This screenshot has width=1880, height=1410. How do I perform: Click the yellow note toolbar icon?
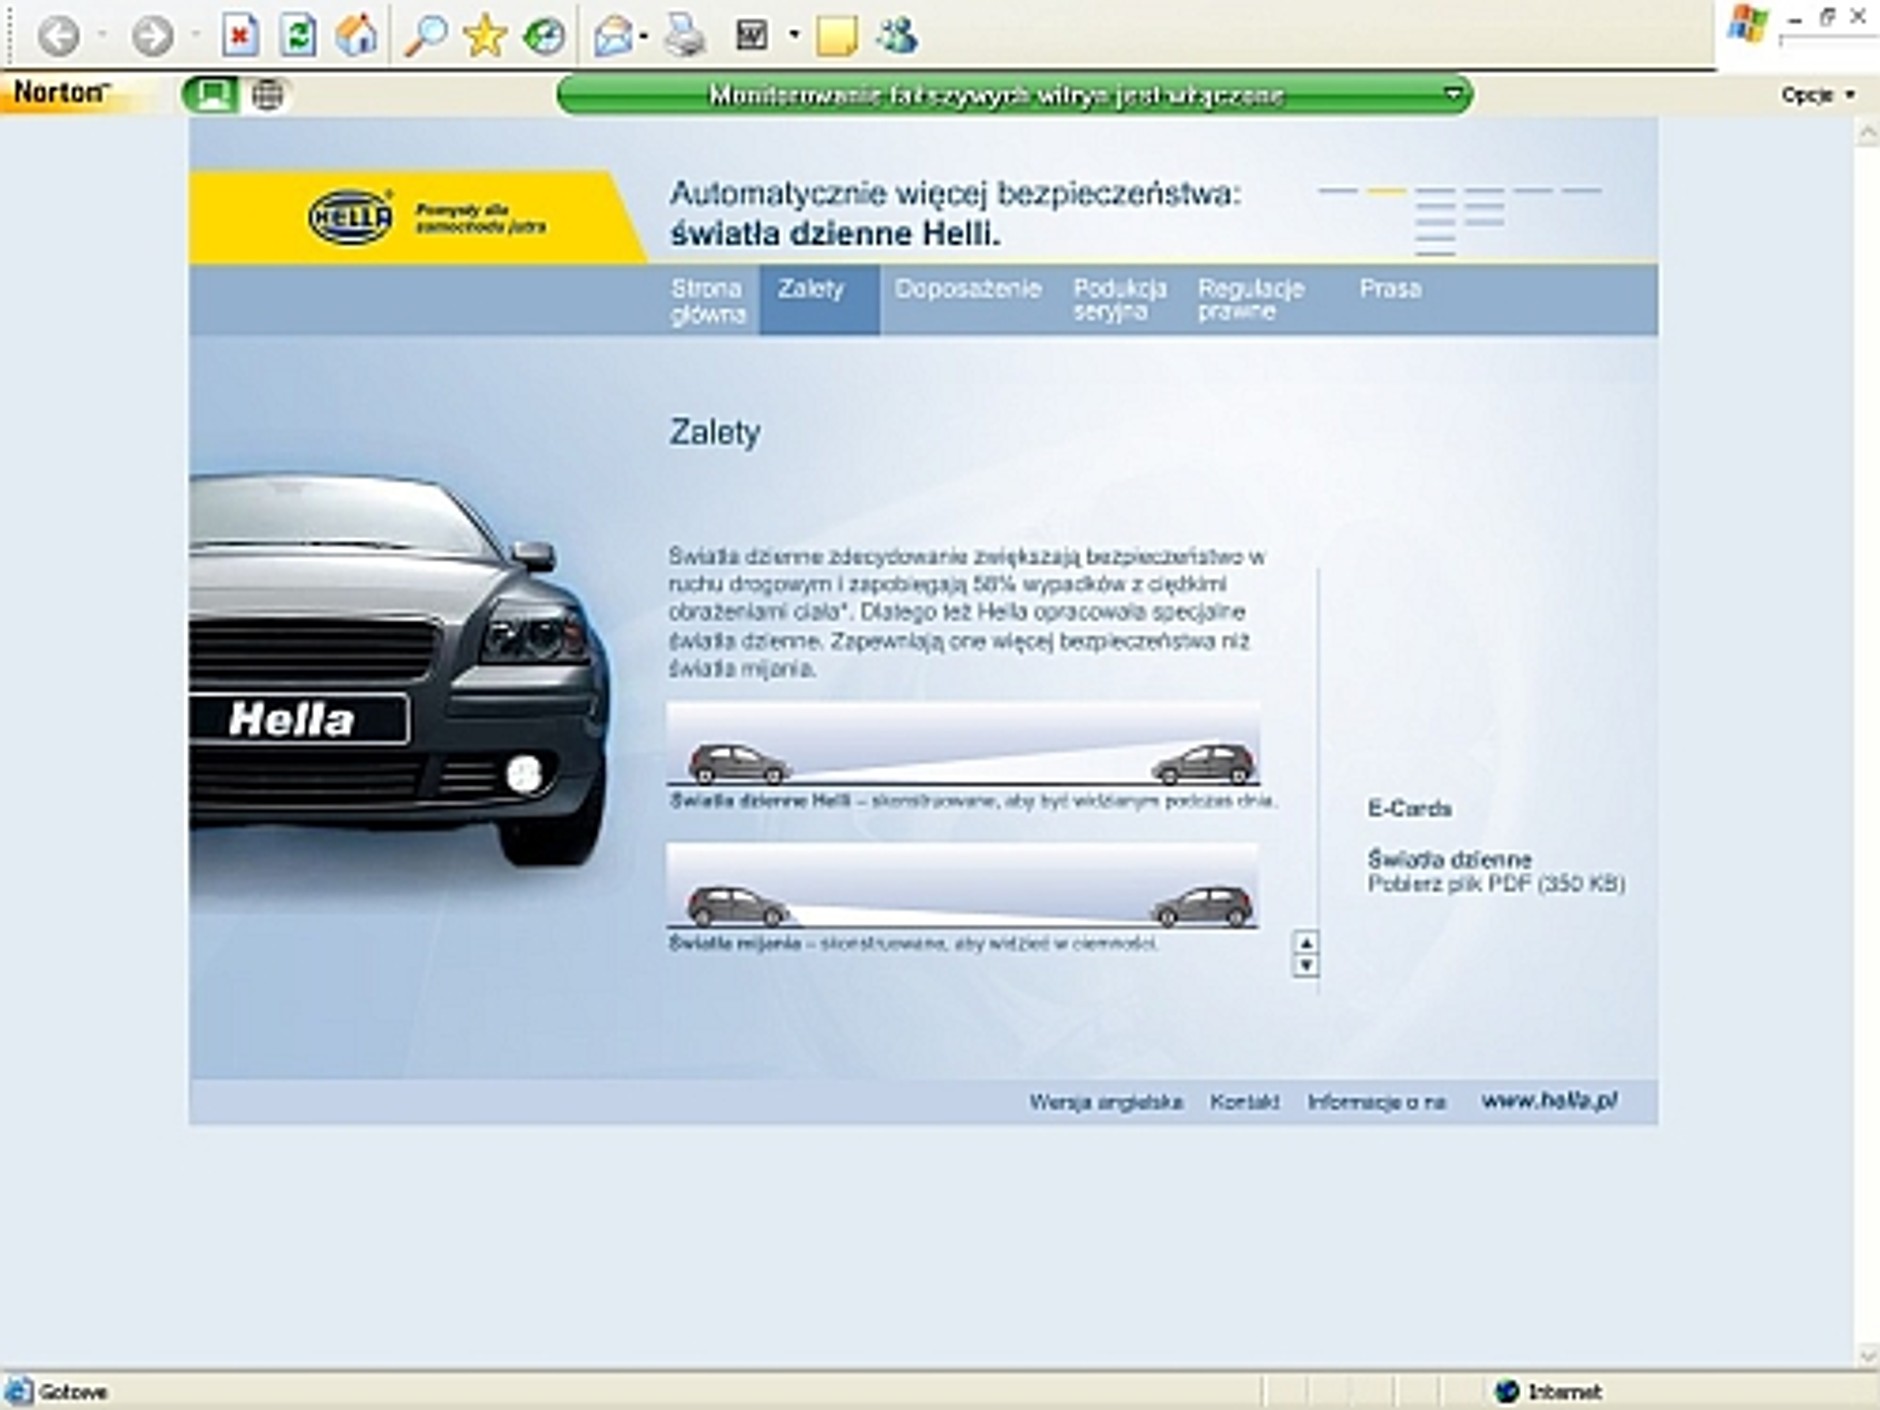pyautogui.click(x=836, y=37)
